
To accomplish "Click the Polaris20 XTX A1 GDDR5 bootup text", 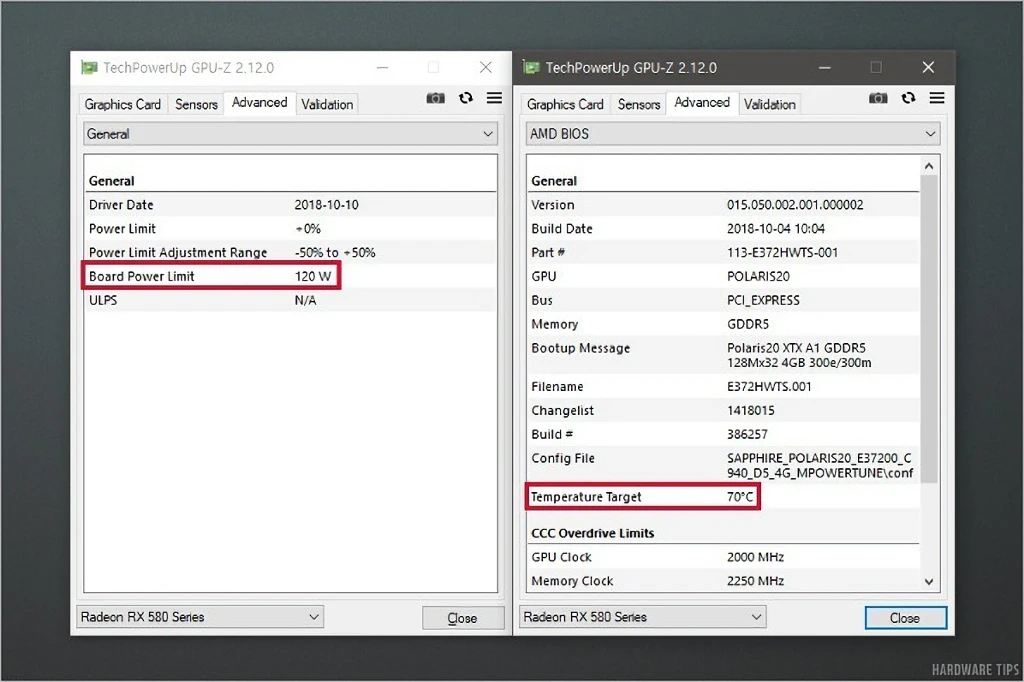I will tap(799, 355).
